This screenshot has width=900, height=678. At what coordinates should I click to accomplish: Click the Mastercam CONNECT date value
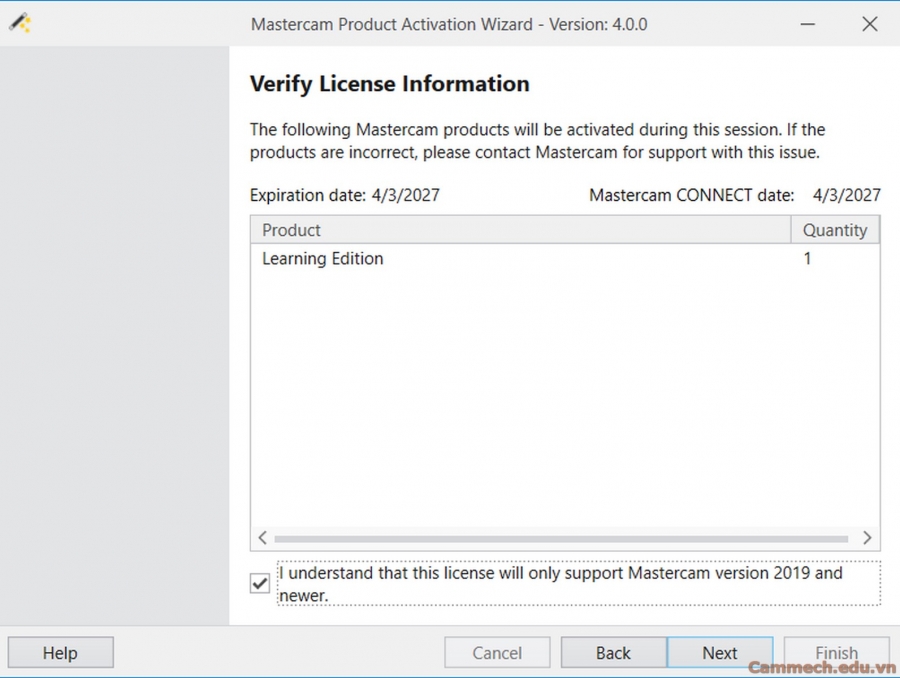[846, 195]
